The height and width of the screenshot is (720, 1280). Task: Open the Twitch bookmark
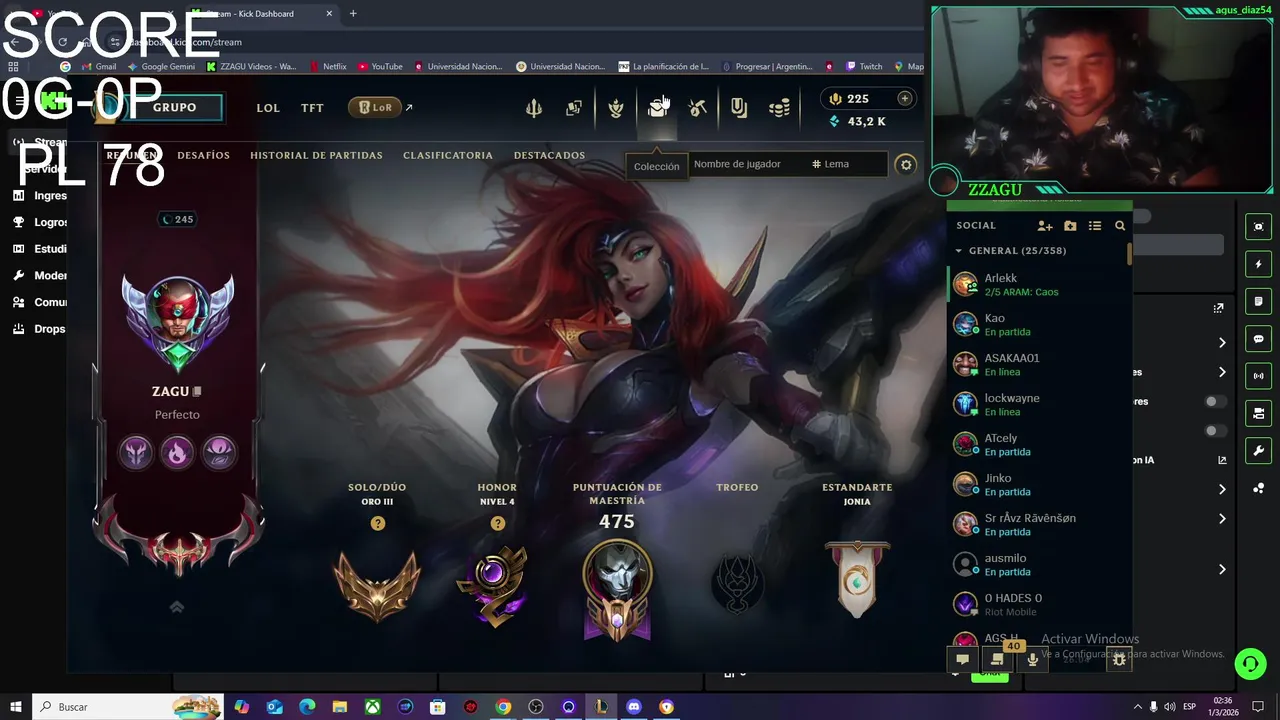864,67
